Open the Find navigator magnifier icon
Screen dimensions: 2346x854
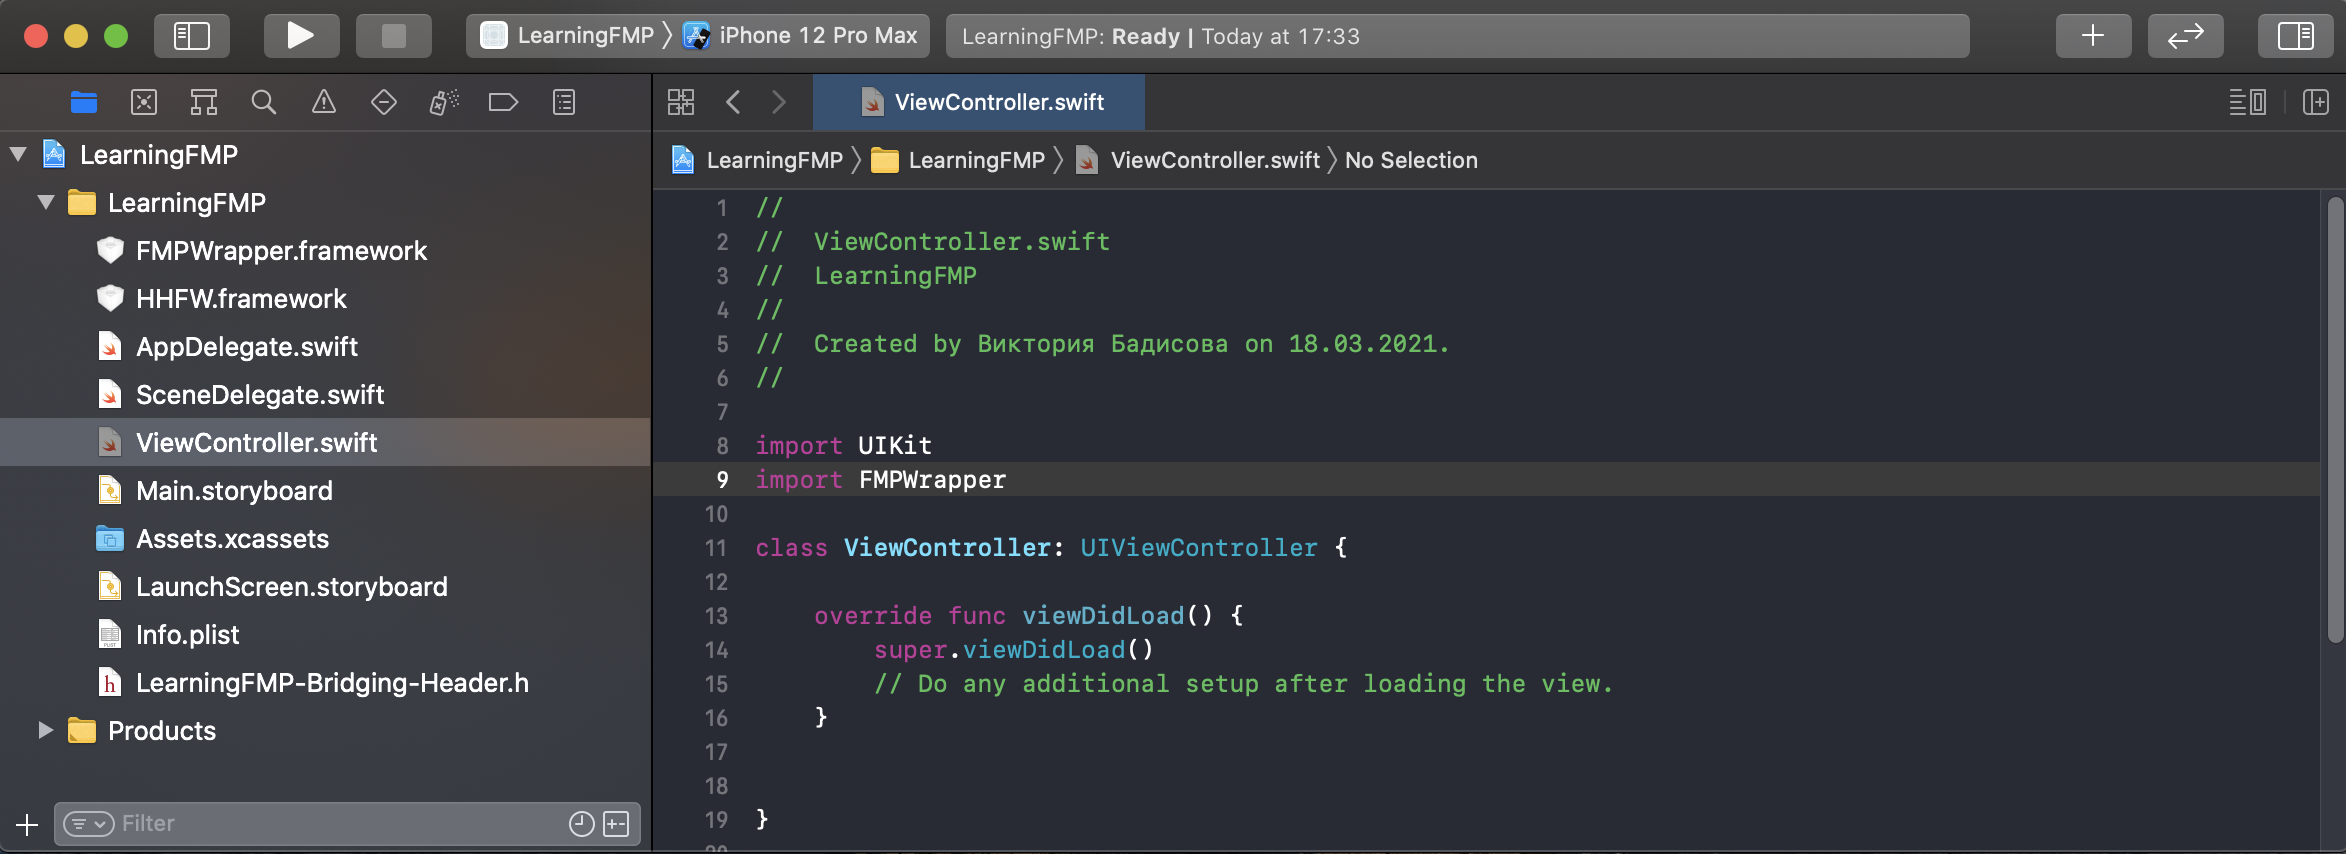click(264, 102)
